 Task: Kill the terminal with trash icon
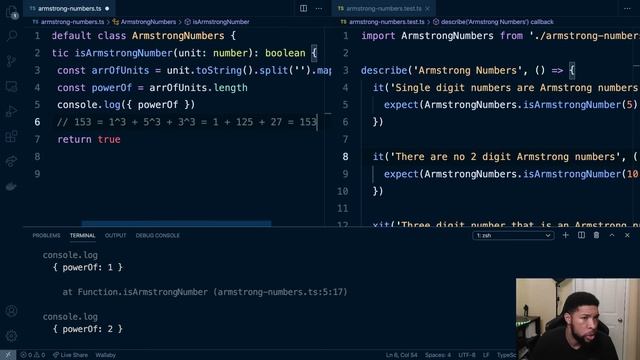[596, 235]
